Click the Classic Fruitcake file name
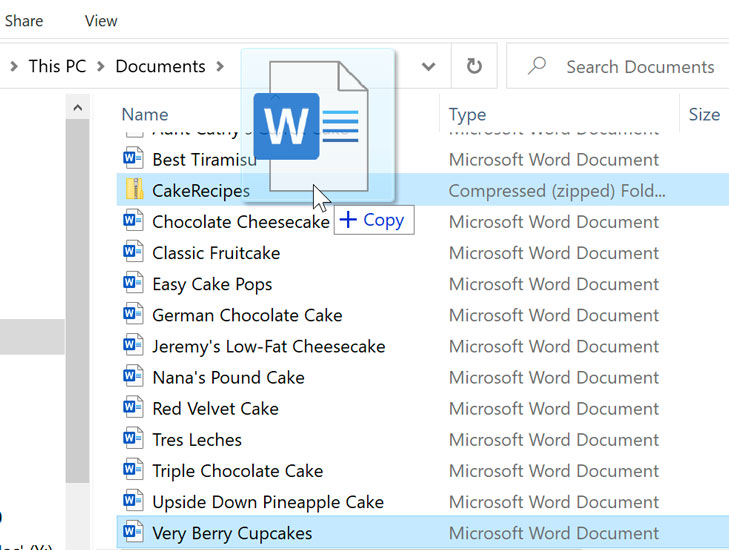 (x=216, y=253)
